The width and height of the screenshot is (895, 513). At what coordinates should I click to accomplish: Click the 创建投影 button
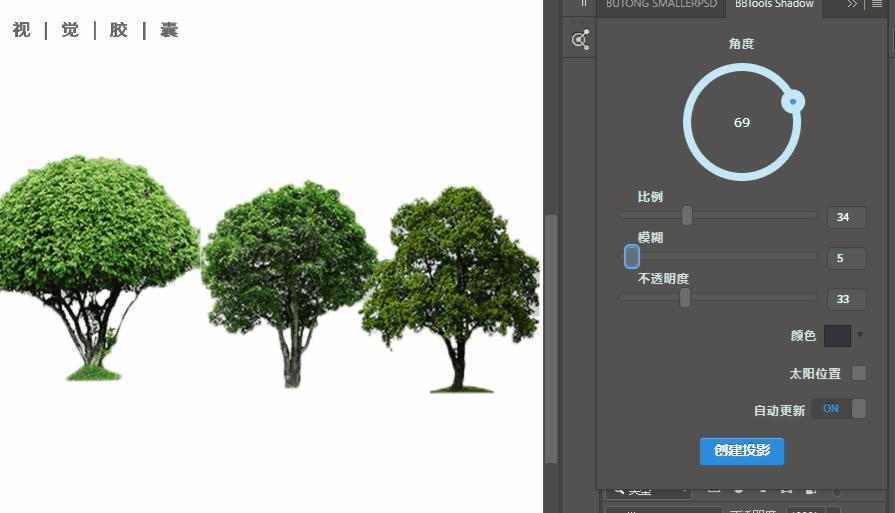742,451
